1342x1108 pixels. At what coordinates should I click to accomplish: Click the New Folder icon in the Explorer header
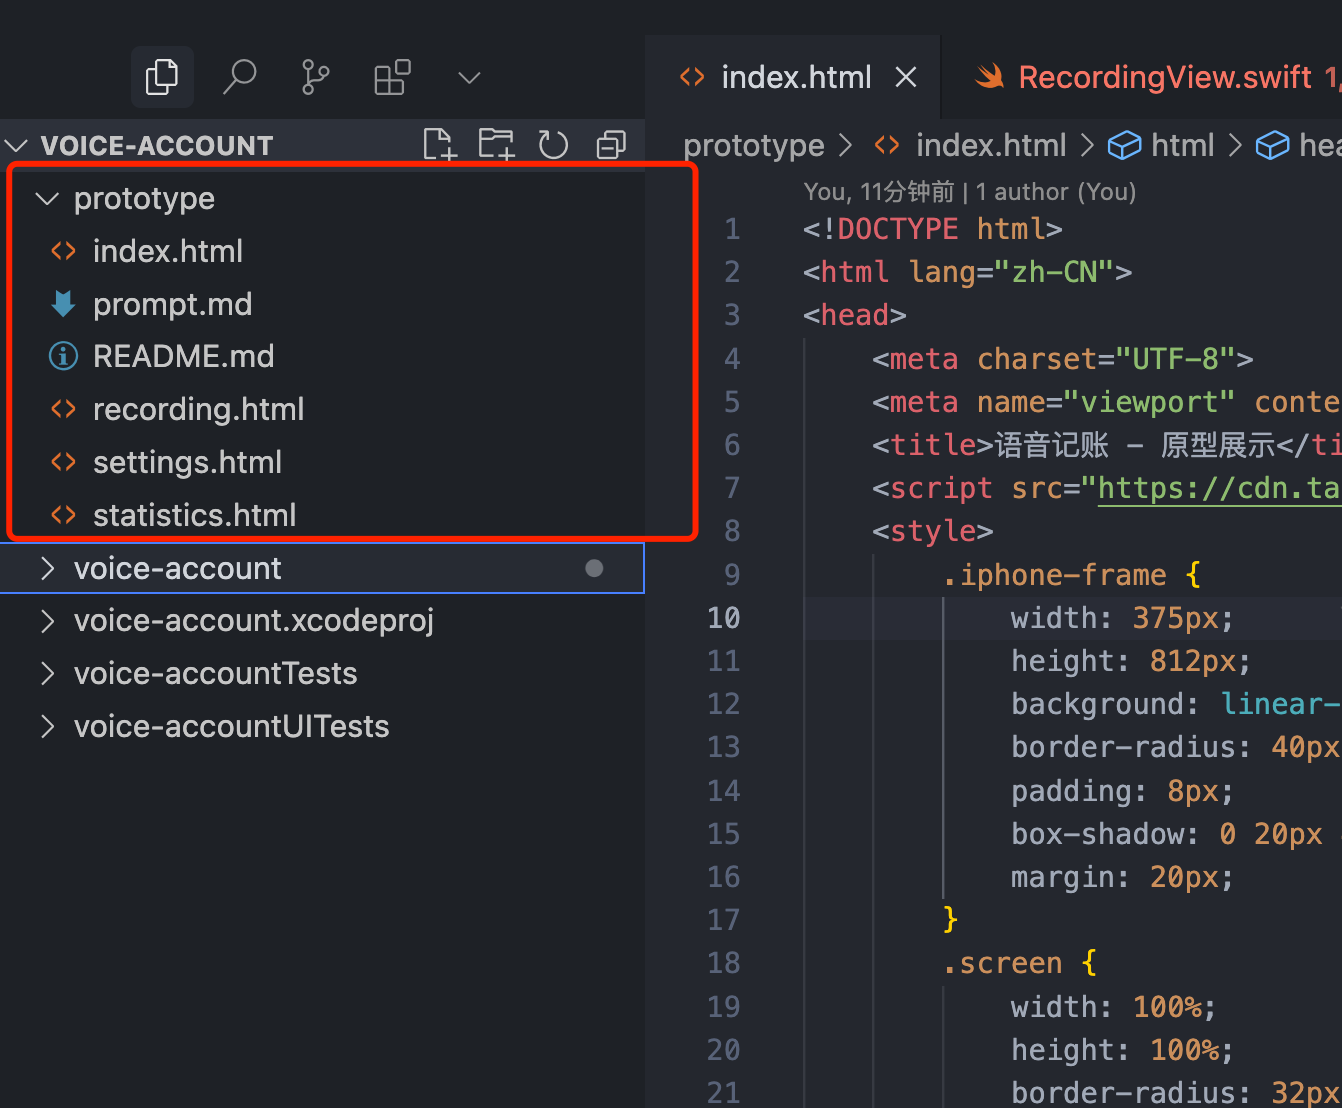[496, 145]
